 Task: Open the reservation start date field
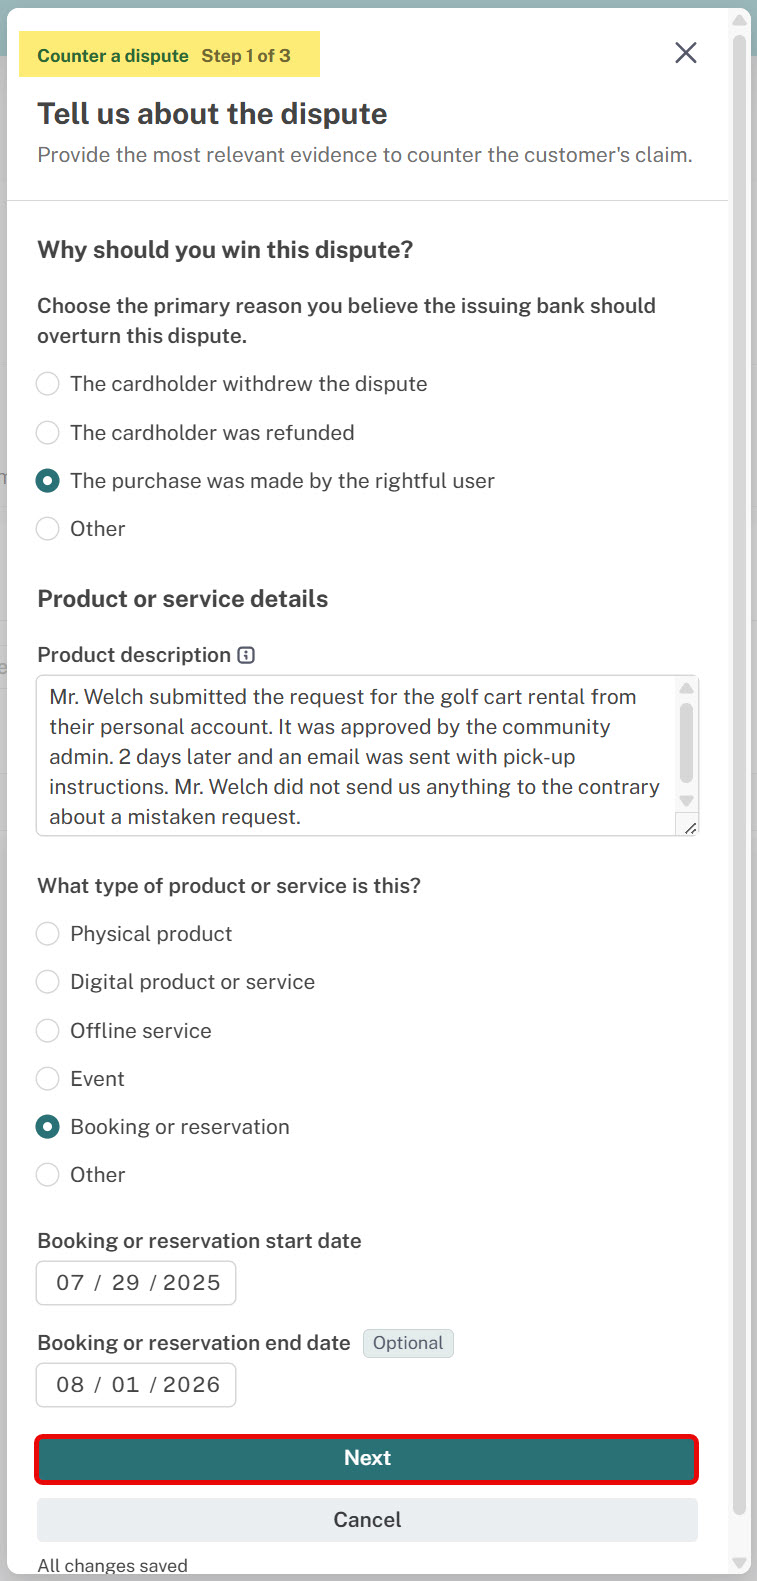pyautogui.click(x=136, y=1283)
